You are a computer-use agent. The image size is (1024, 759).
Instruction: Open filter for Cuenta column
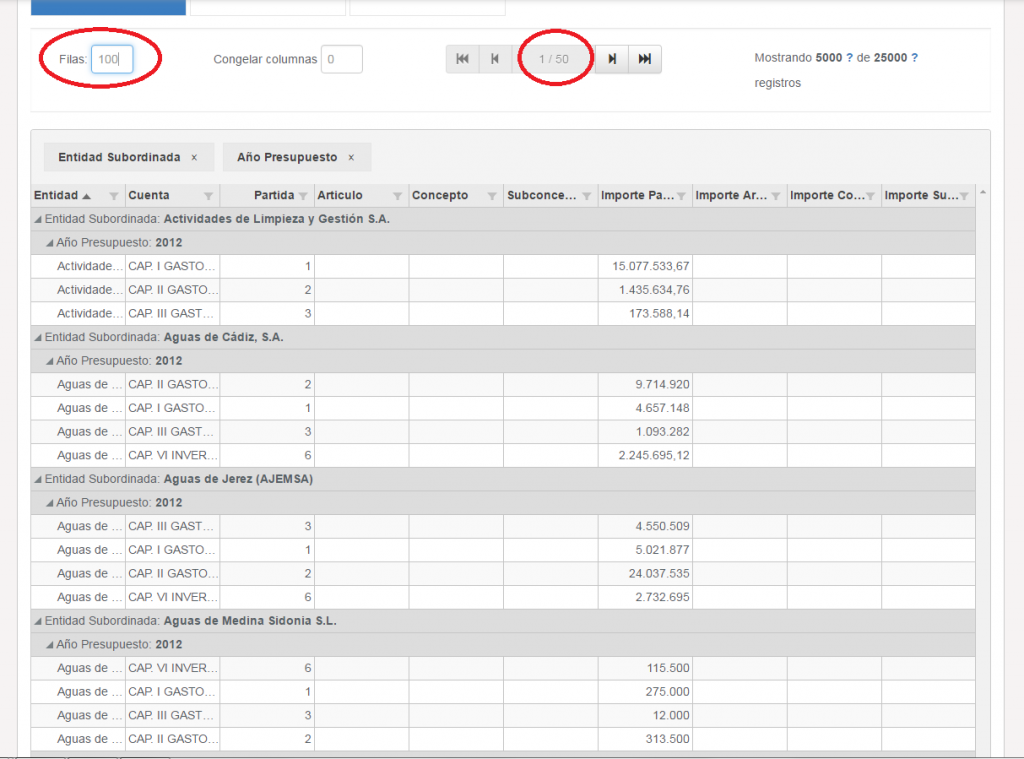(x=208, y=196)
